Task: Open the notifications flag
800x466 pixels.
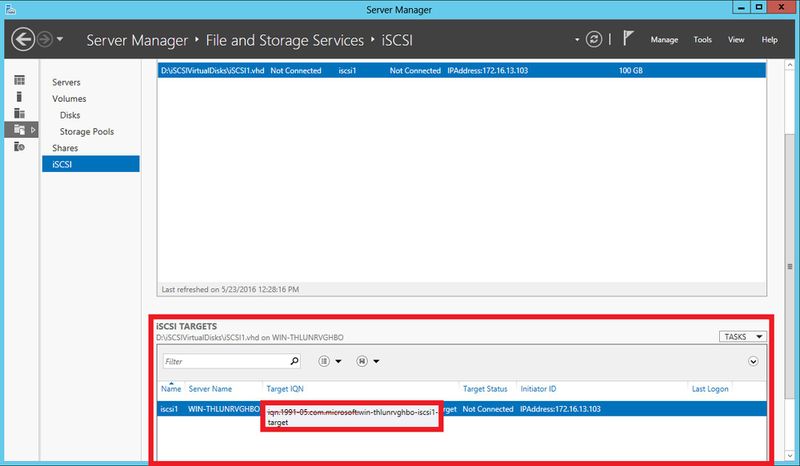Action: (628, 40)
